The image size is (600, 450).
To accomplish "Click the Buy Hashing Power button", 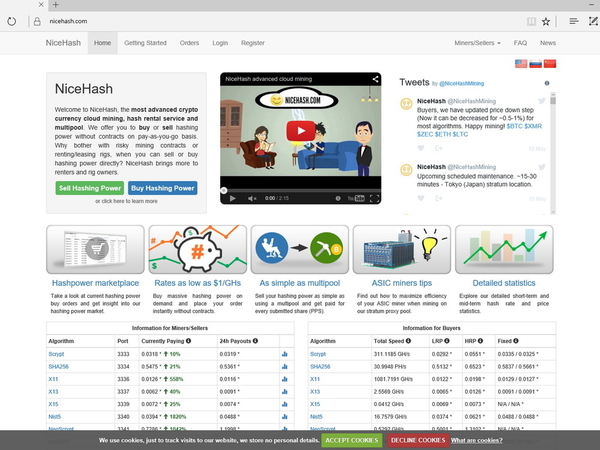I will tap(162, 187).
